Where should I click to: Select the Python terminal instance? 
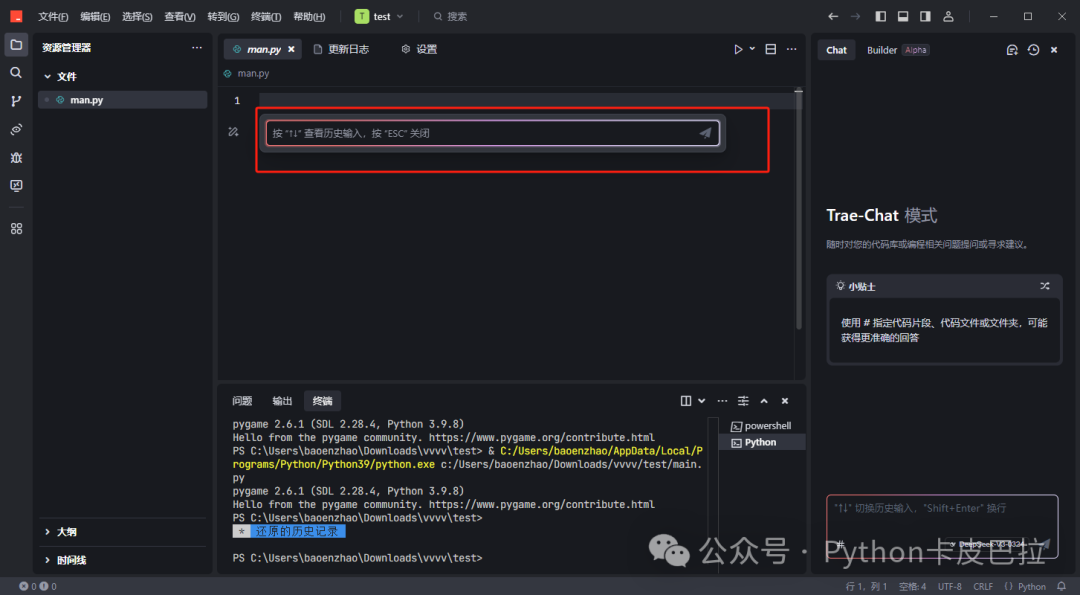[761, 442]
